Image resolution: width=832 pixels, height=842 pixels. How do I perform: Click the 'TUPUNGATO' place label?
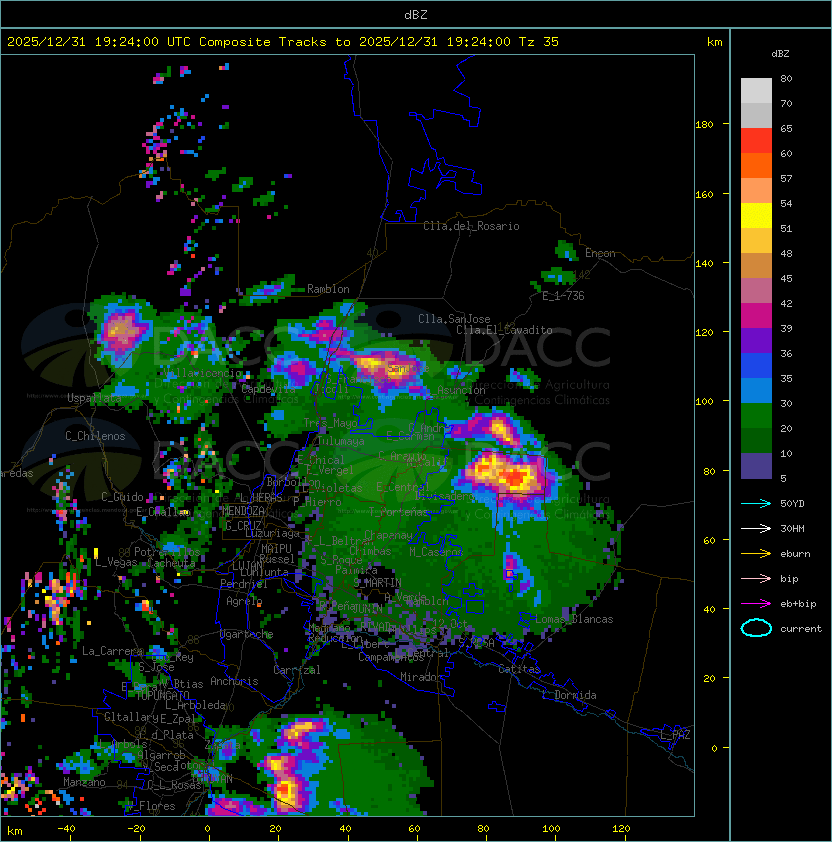162,695
